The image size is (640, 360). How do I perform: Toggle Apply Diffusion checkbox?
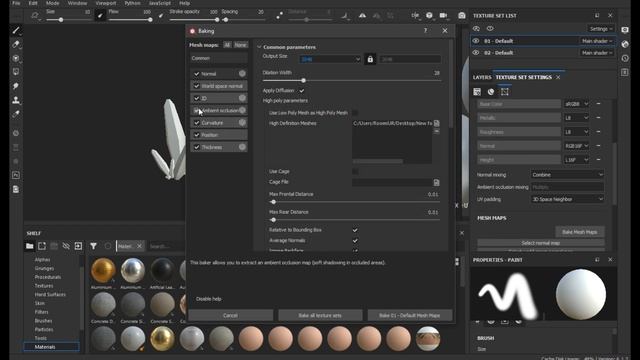tap(302, 91)
